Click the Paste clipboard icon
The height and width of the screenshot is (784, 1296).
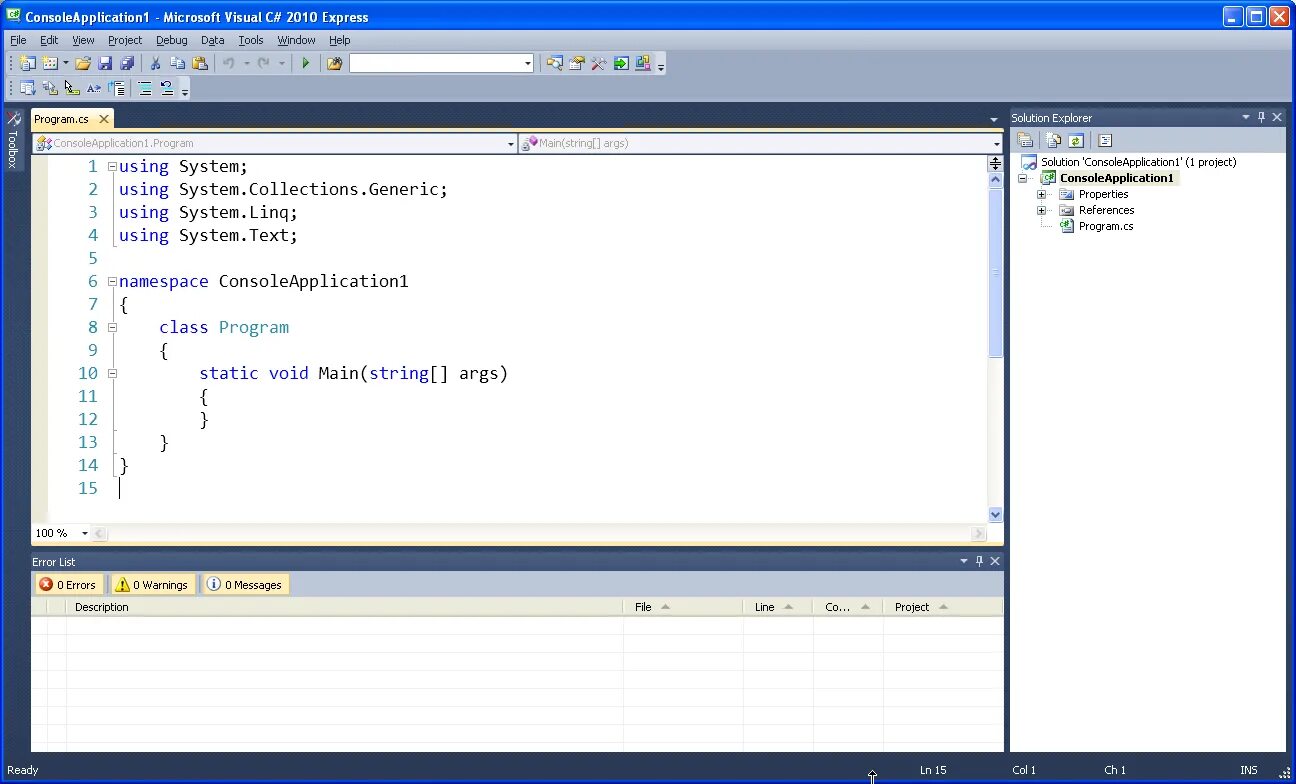(x=200, y=63)
